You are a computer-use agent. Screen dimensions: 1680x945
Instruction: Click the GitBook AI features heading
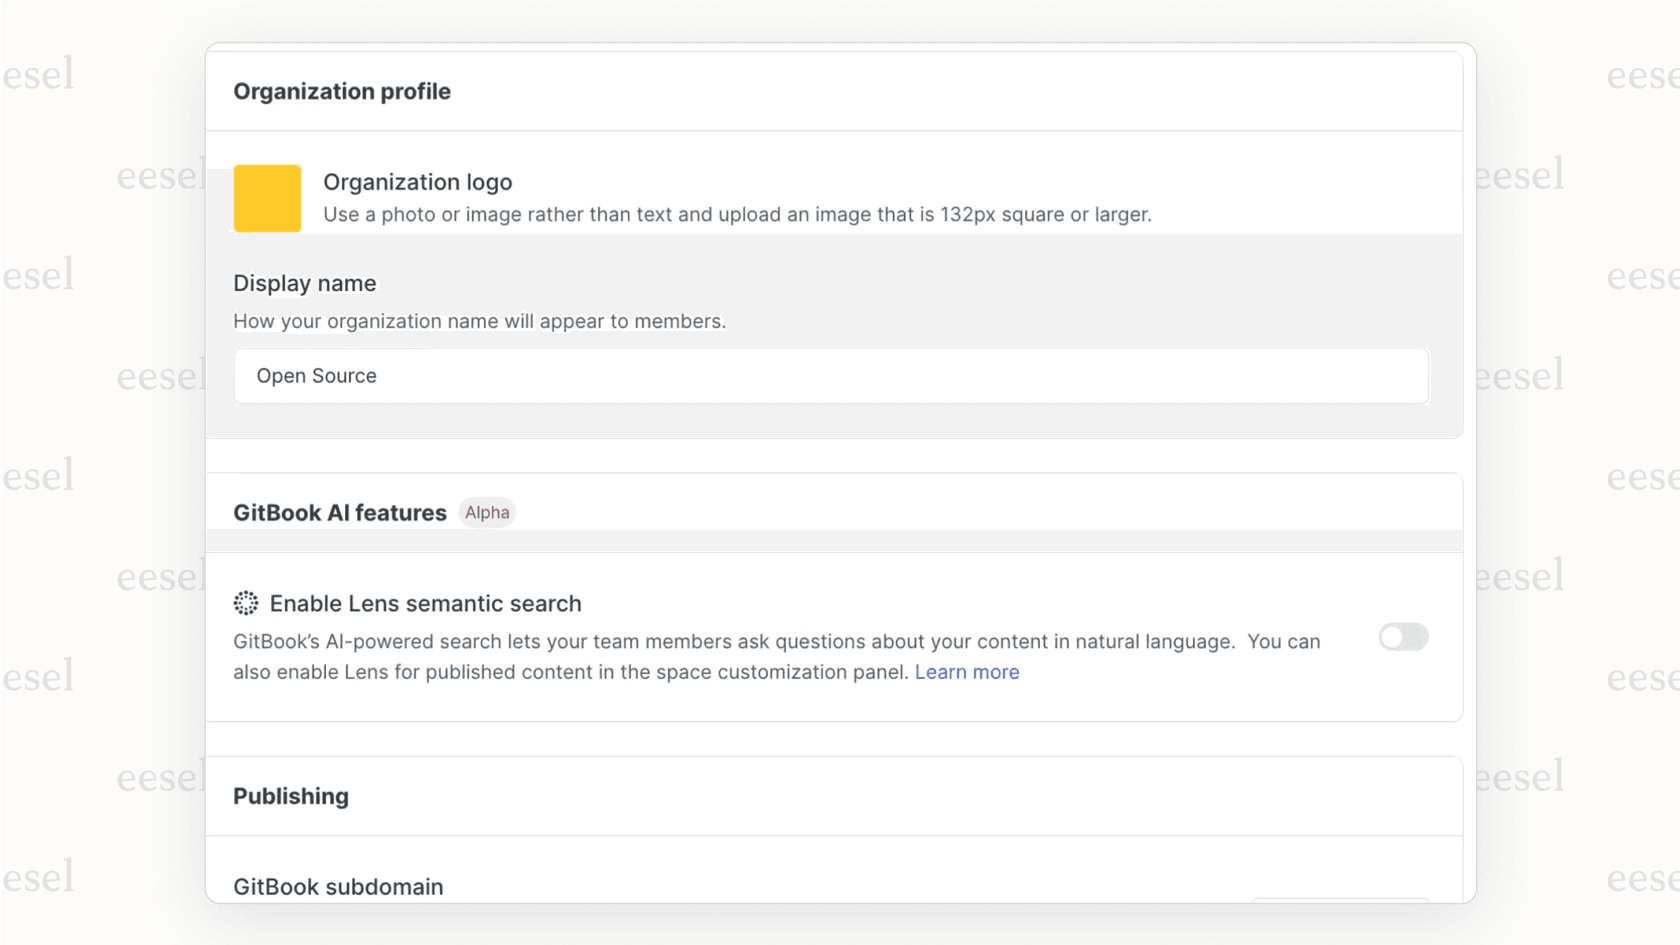pos(340,512)
